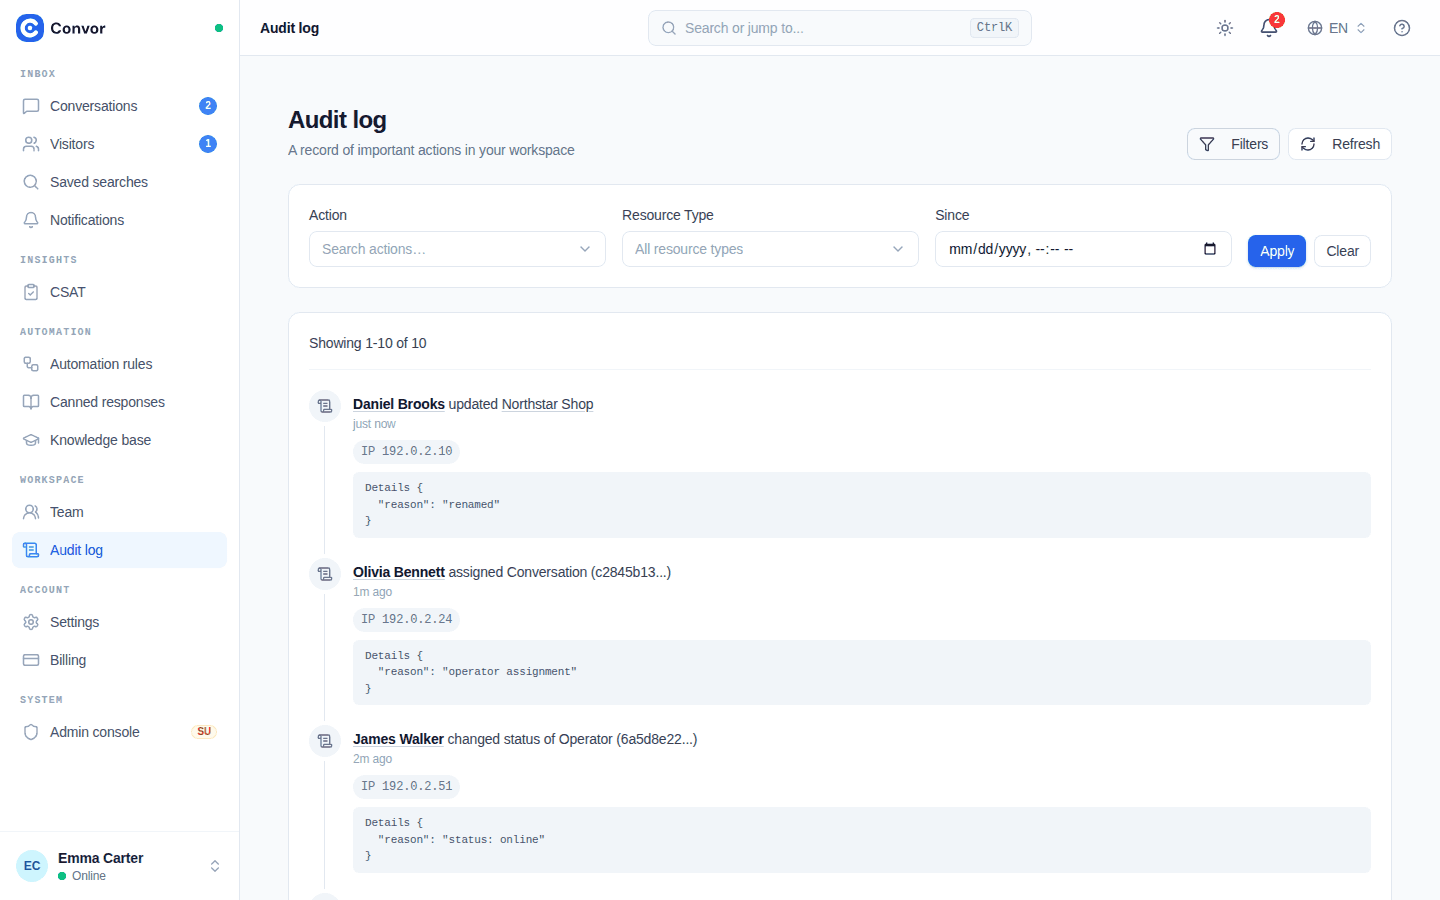Click the Ctrl K shortcut hint

coord(994,28)
